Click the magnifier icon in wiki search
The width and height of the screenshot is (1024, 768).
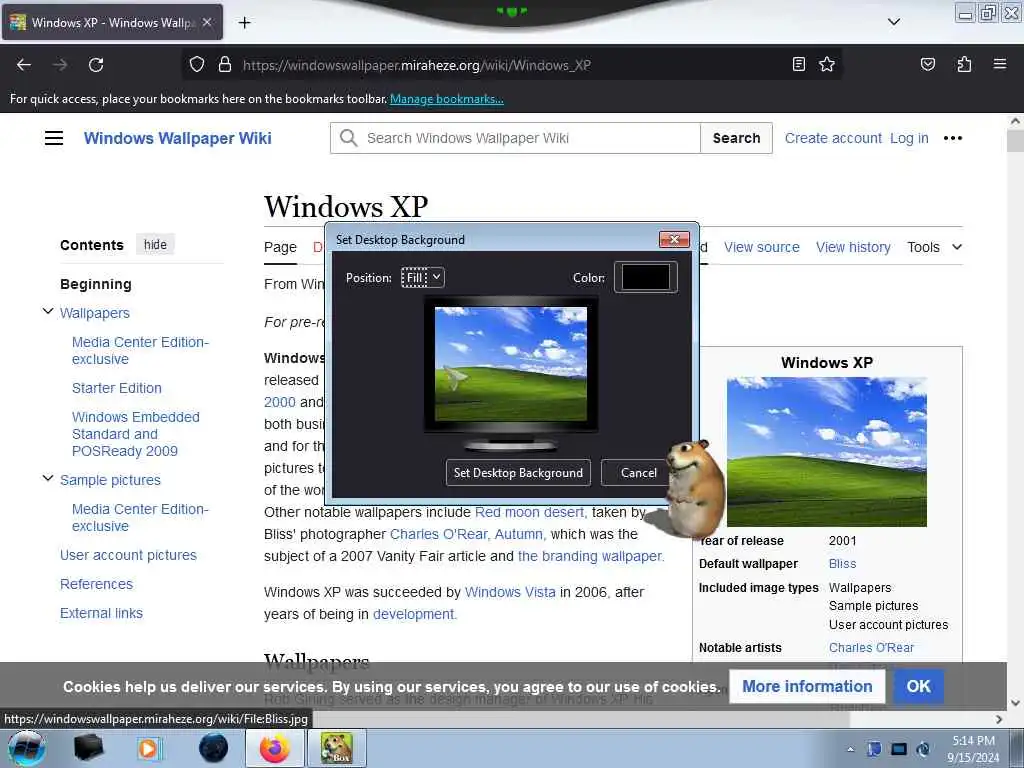point(349,138)
